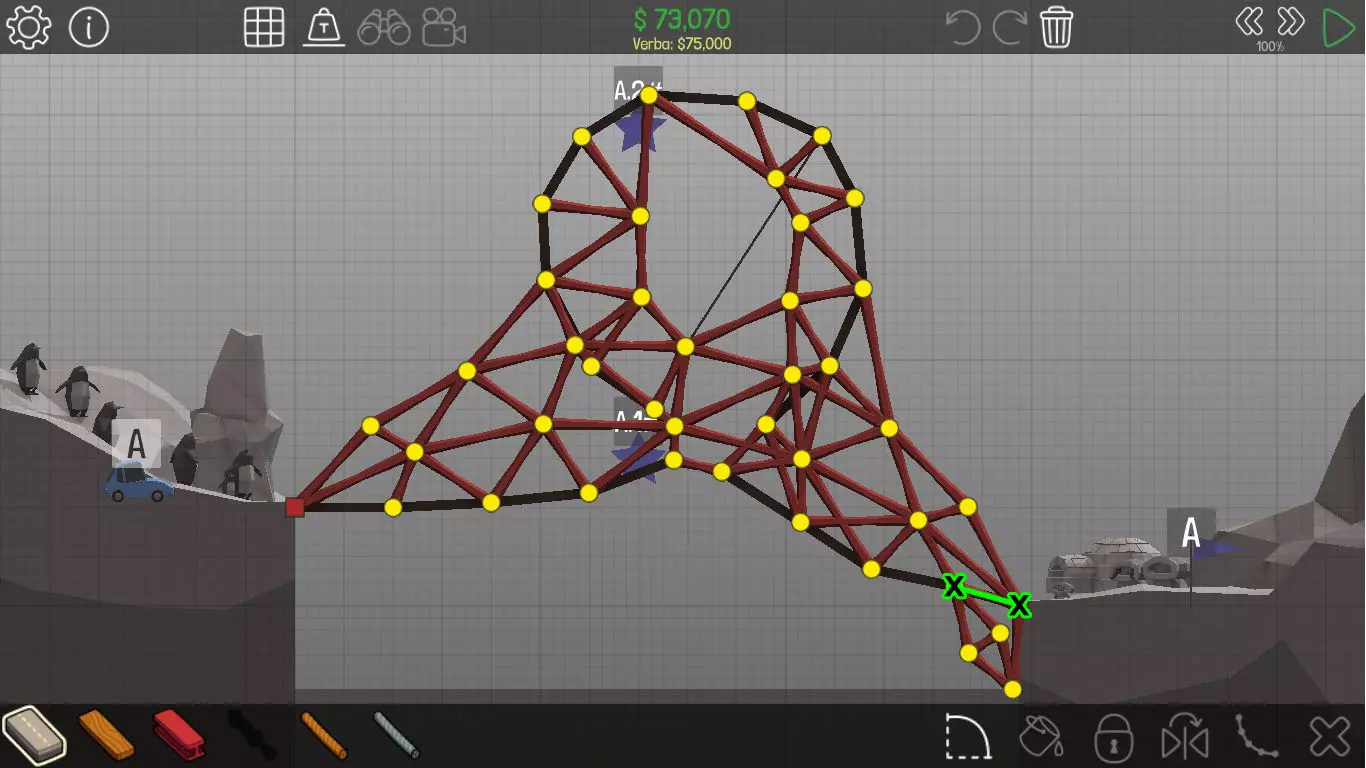
Task: Increase simulation speed with the double right chevrons
Action: coord(1291,21)
